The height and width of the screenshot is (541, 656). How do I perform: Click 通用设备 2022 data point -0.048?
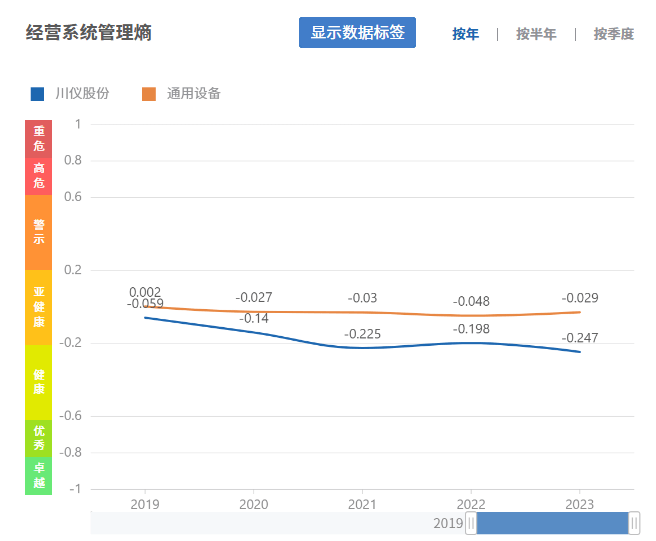coord(469,316)
